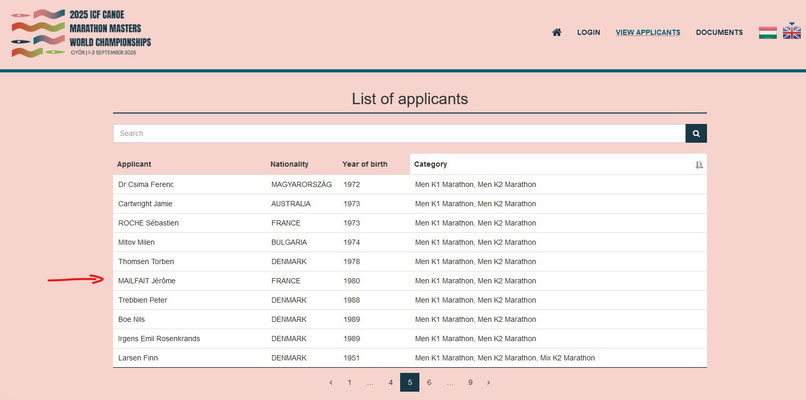This screenshot has height=400, width=806.
Task: Click the home icon in navigation
Action: [556, 32]
